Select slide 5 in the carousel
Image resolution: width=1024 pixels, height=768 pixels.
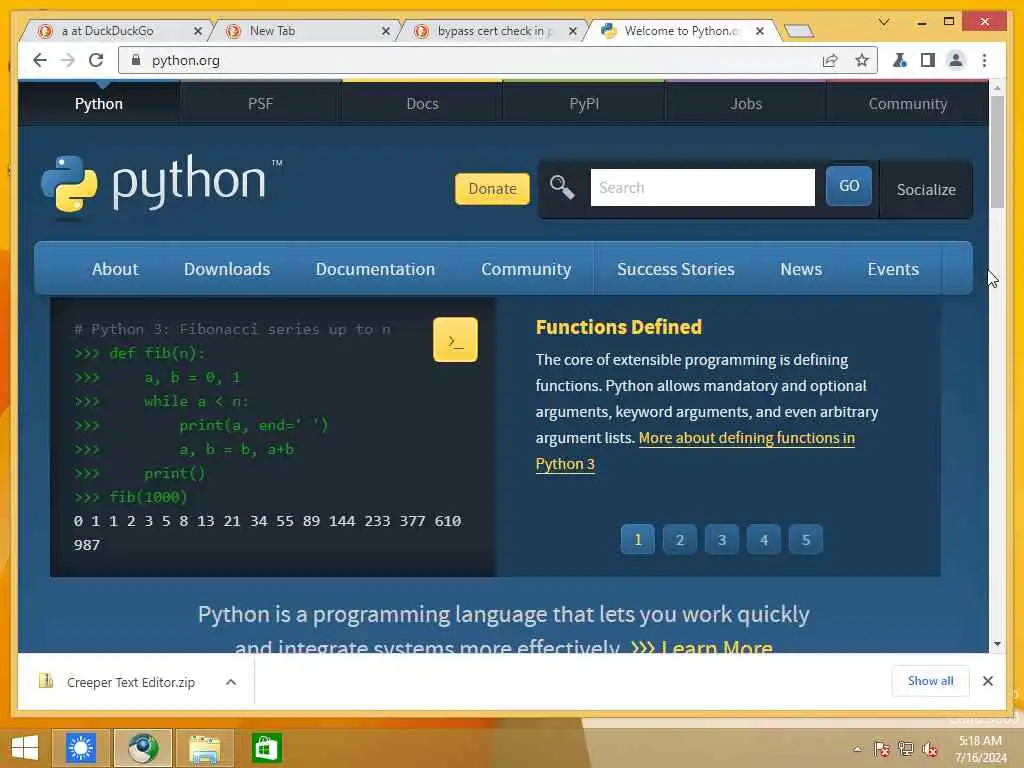tap(806, 540)
